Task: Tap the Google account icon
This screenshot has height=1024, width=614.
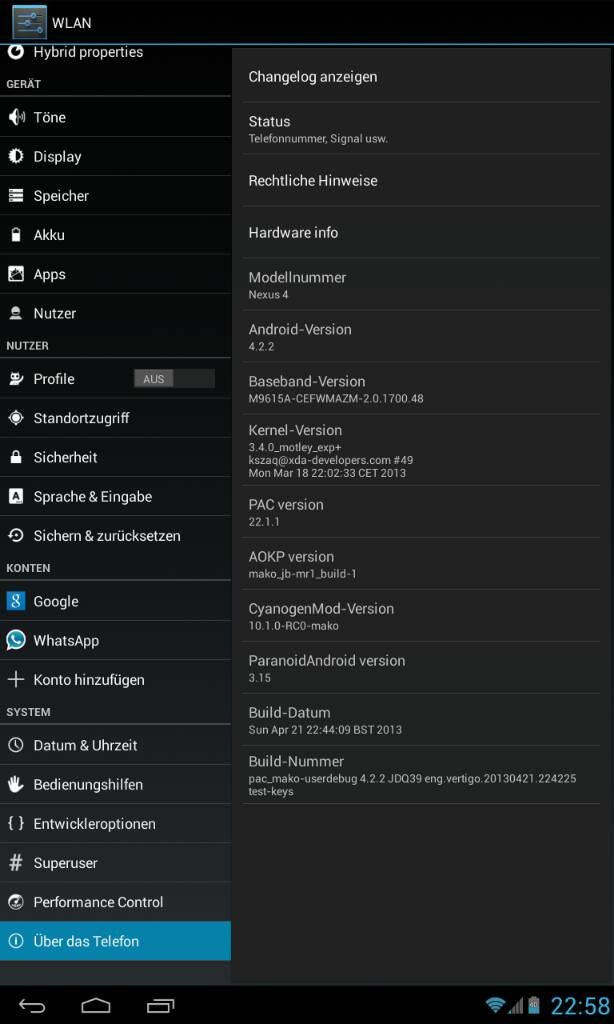Action: coord(16,601)
